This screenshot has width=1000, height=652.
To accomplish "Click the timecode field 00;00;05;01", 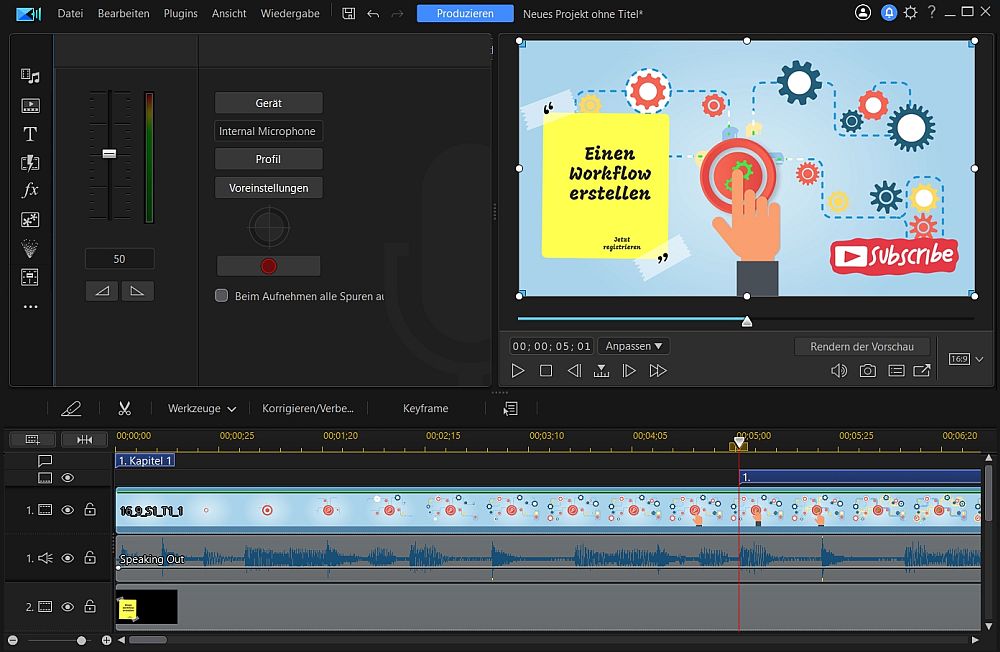I will [x=552, y=346].
